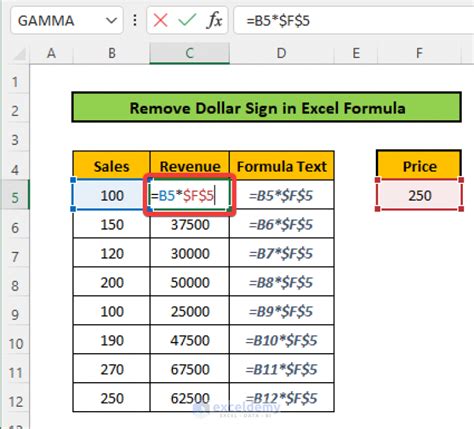The width and height of the screenshot is (474, 429).
Task: Open formula bar options three-dot handle
Action: click(x=135, y=21)
